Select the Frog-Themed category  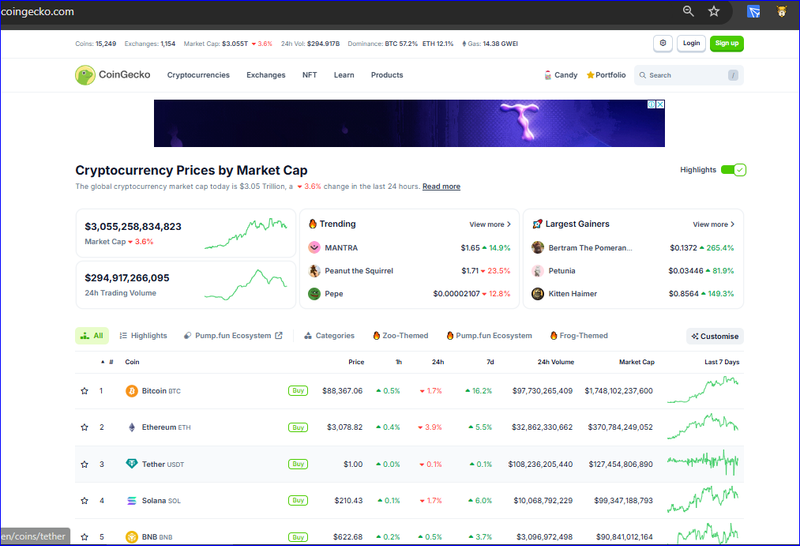pyautogui.click(x=579, y=336)
